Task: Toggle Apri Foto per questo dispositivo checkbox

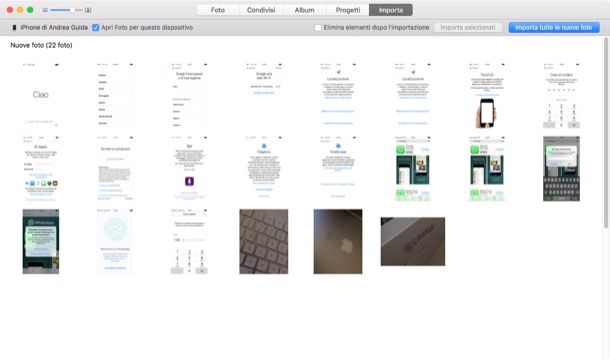Action: pyautogui.click(x=96, y=28)
